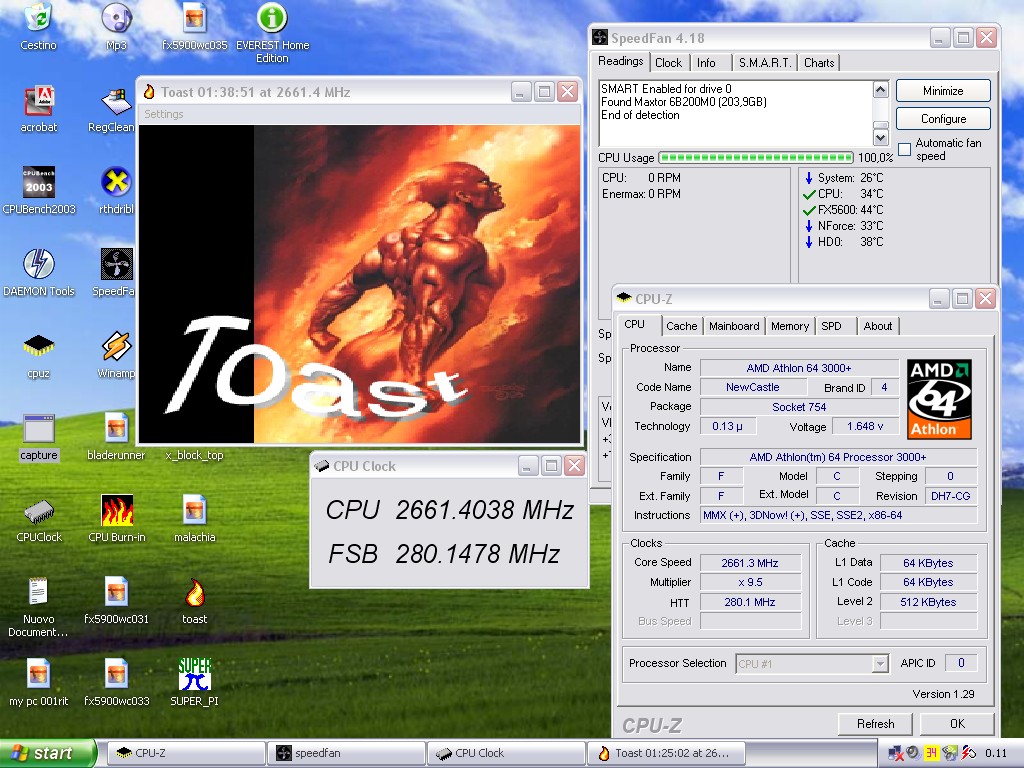The height and width of the screenshot is (768, 1024).
Task: Open the About tab in CPU-Z
Action: [878, 326]
